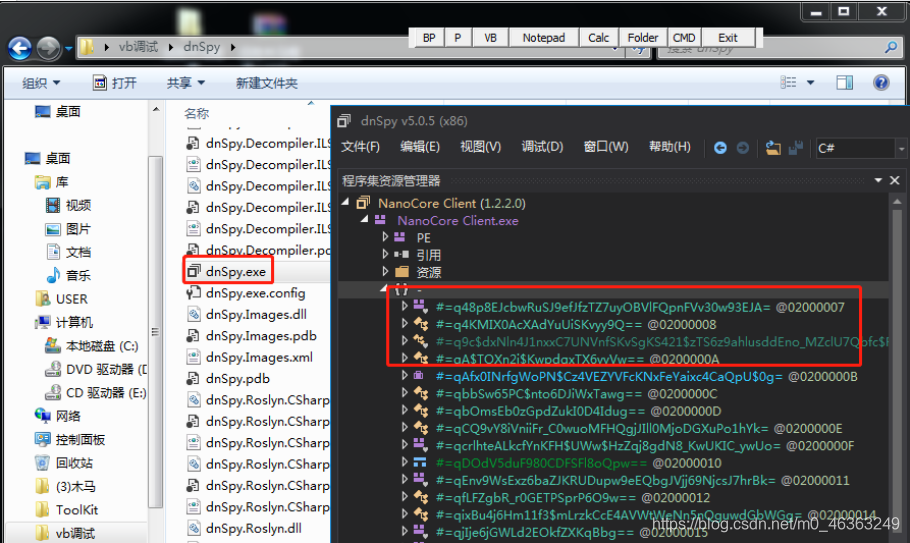Expand the 资源 node
The image size is (910, 543).
385,271
